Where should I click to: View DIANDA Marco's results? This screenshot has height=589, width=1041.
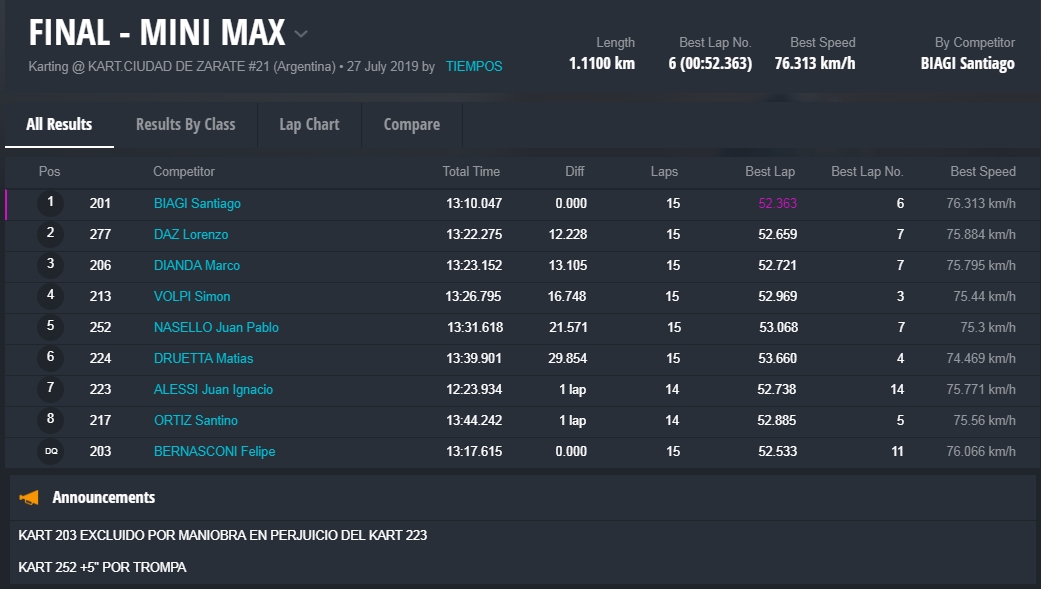pos(197,266)
